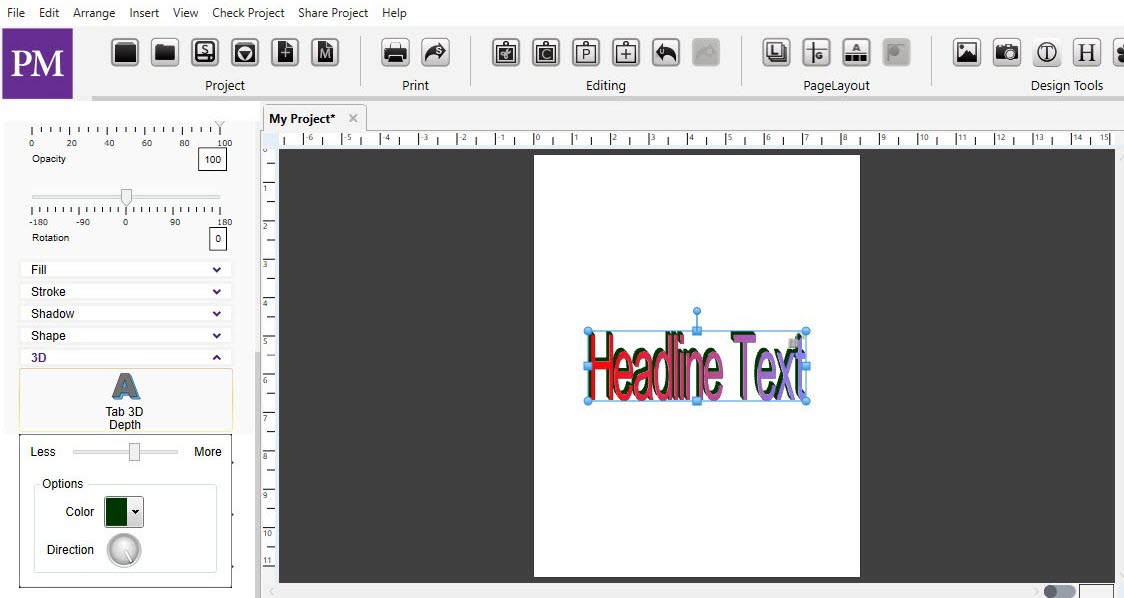The image size is (1124, 598).
Task: Click the "Editing" group label
Action: click(606, 85)
